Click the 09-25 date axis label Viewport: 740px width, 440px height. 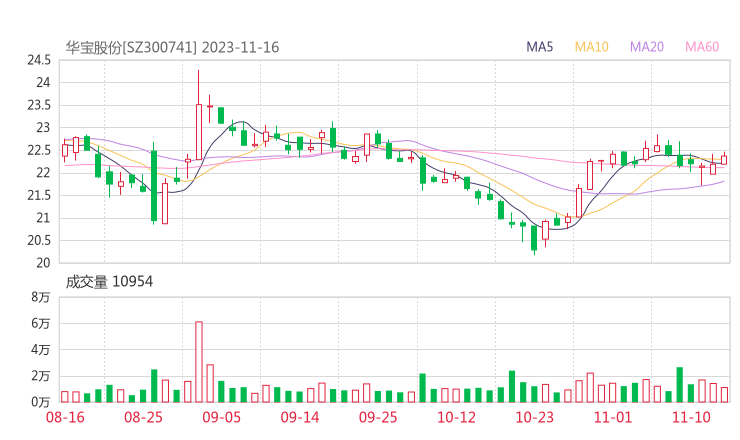[x=378, y=417]
